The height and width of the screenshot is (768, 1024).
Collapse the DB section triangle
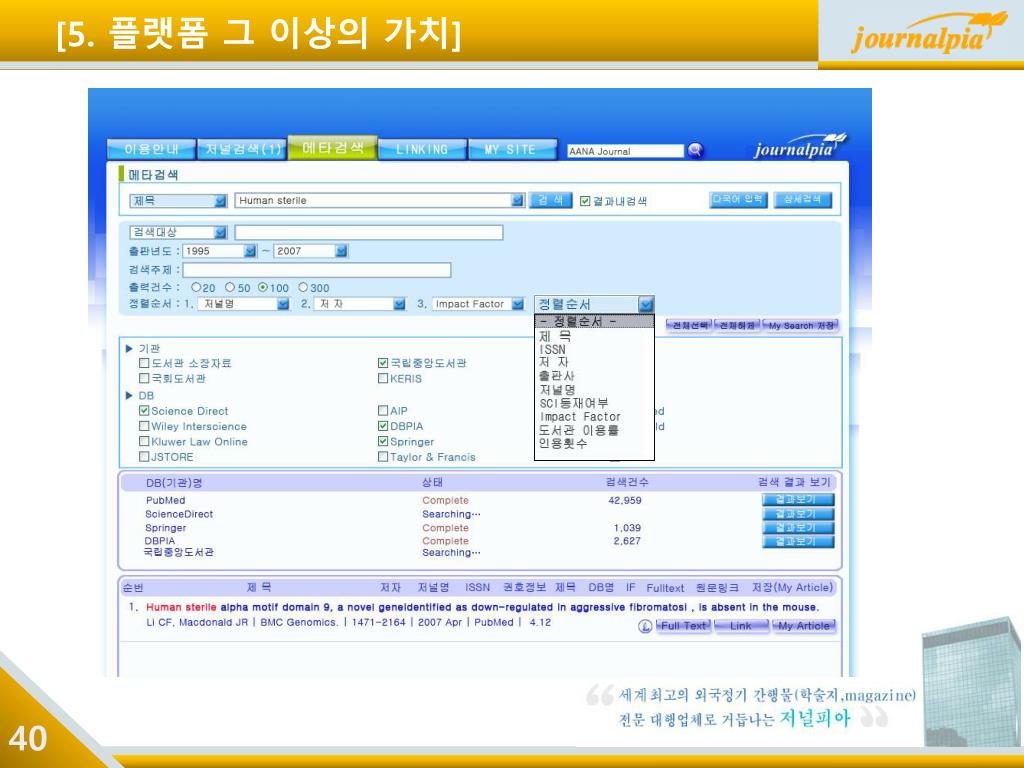click(129, 396)
